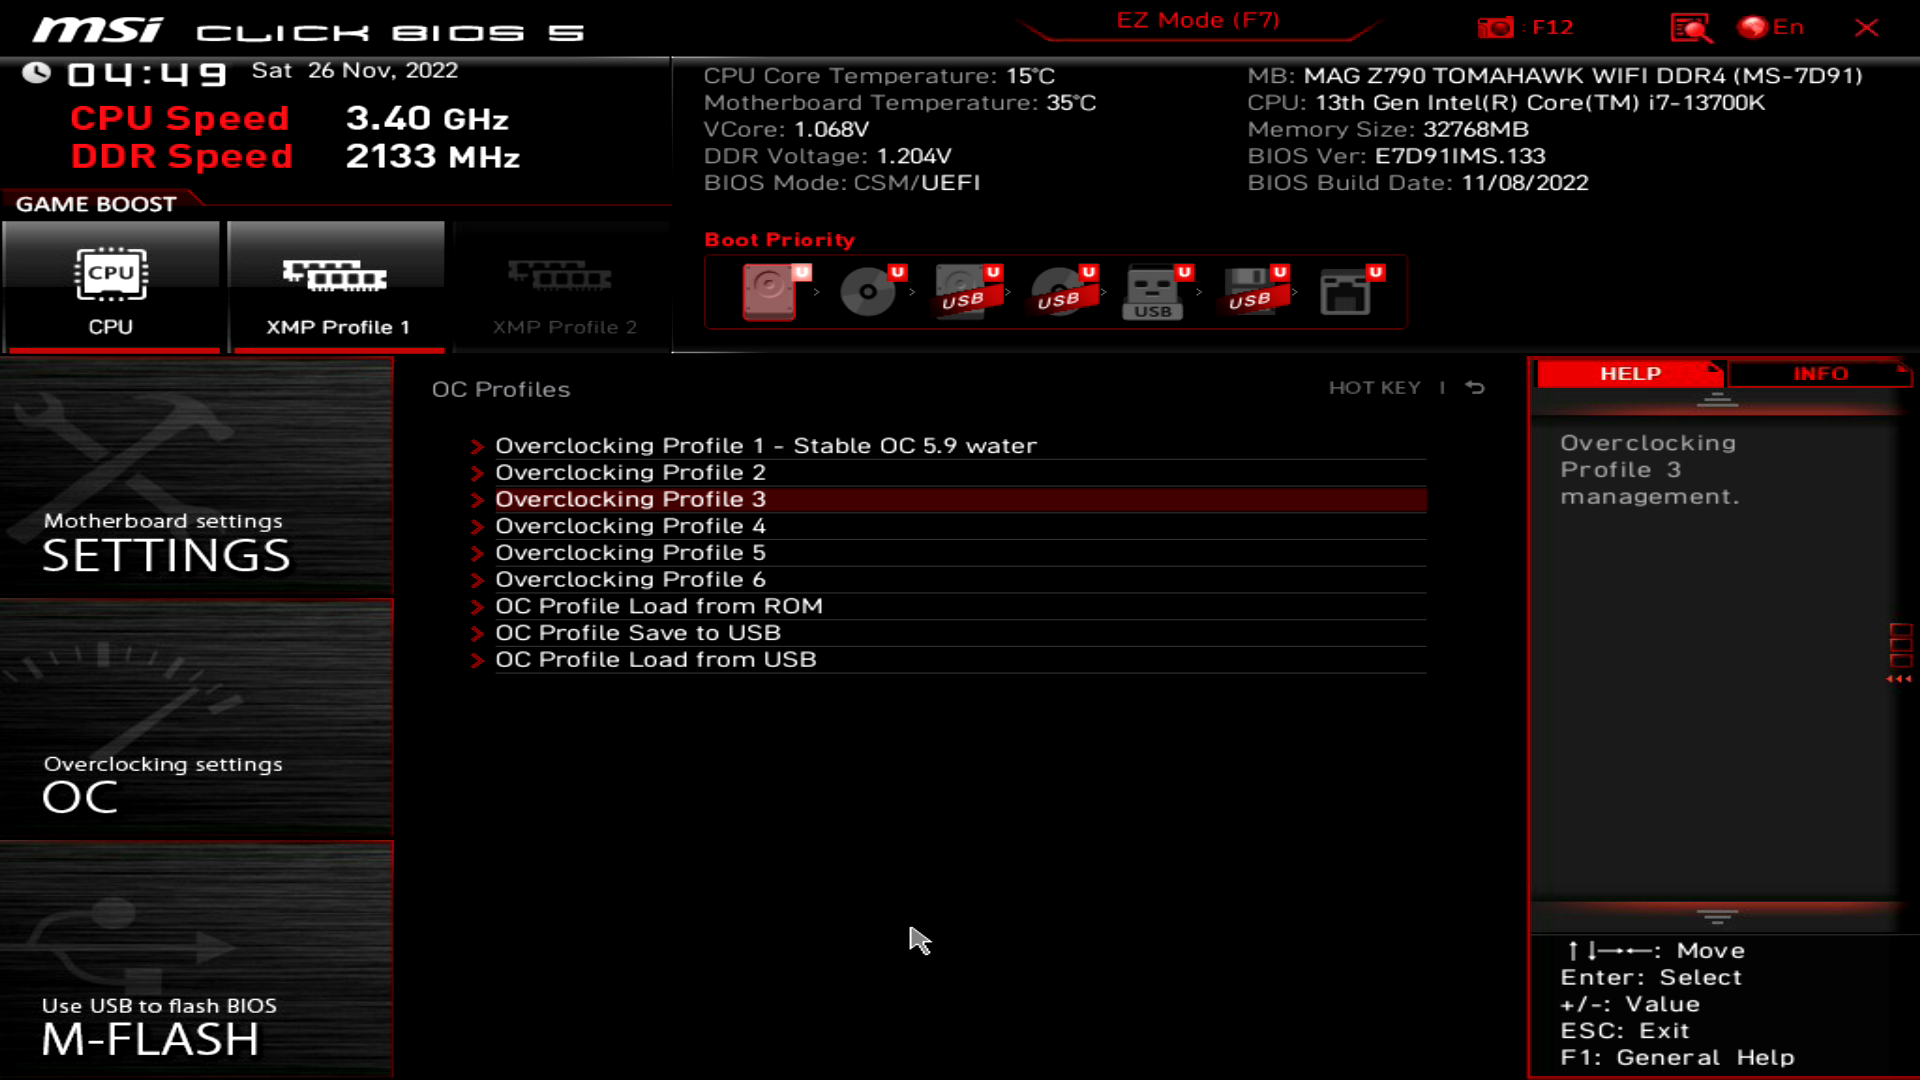Image resolution: width=1920 pixels, height=1080 pixels.
Task: Click the OC Profiles heading
Action: [x=501, y=390]
